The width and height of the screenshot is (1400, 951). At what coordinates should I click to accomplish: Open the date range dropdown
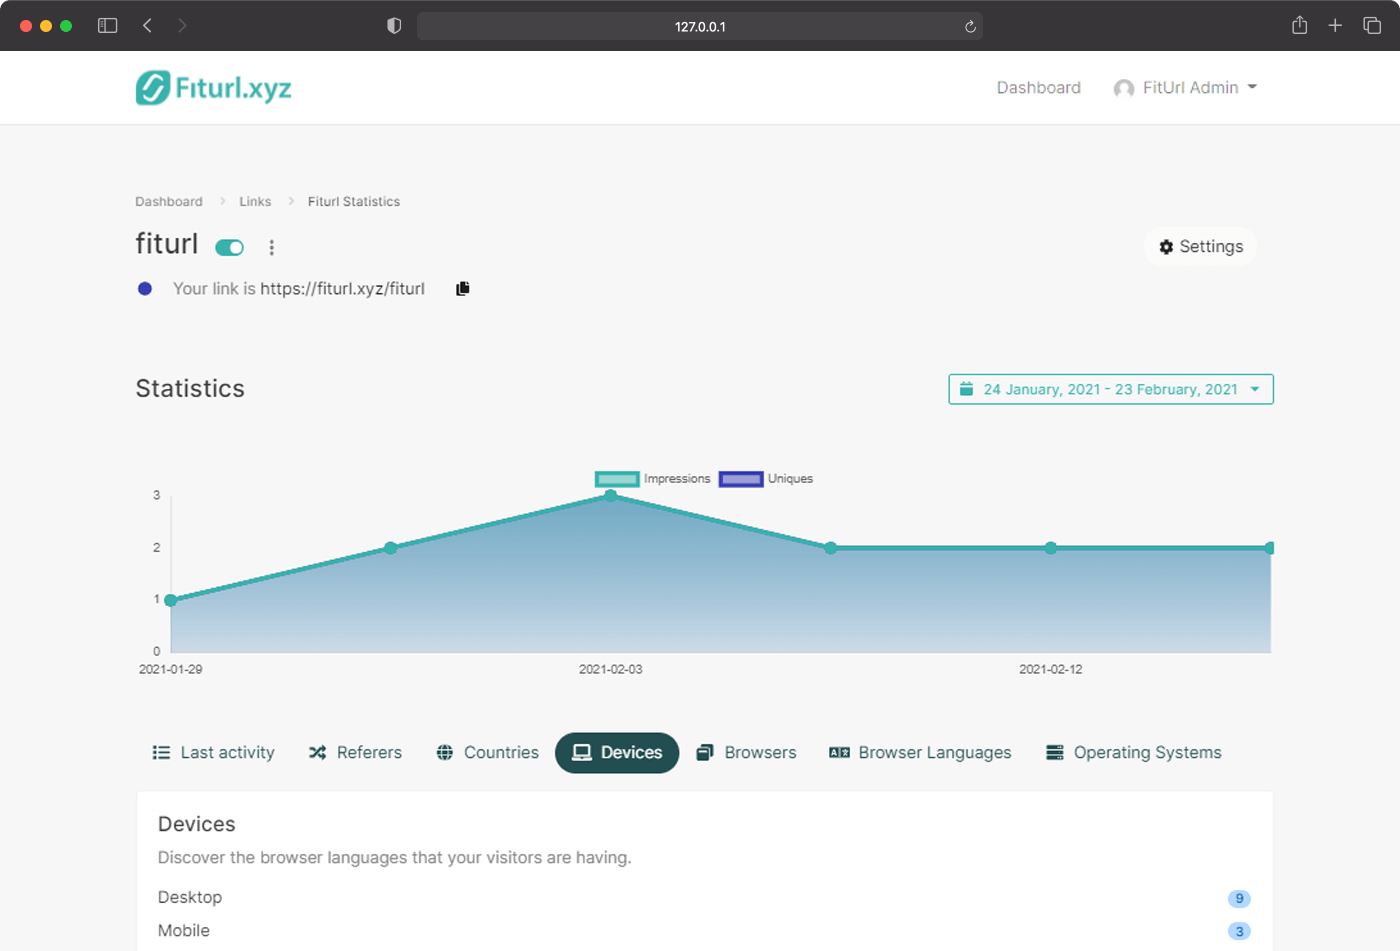click(x=1111, y=389)
